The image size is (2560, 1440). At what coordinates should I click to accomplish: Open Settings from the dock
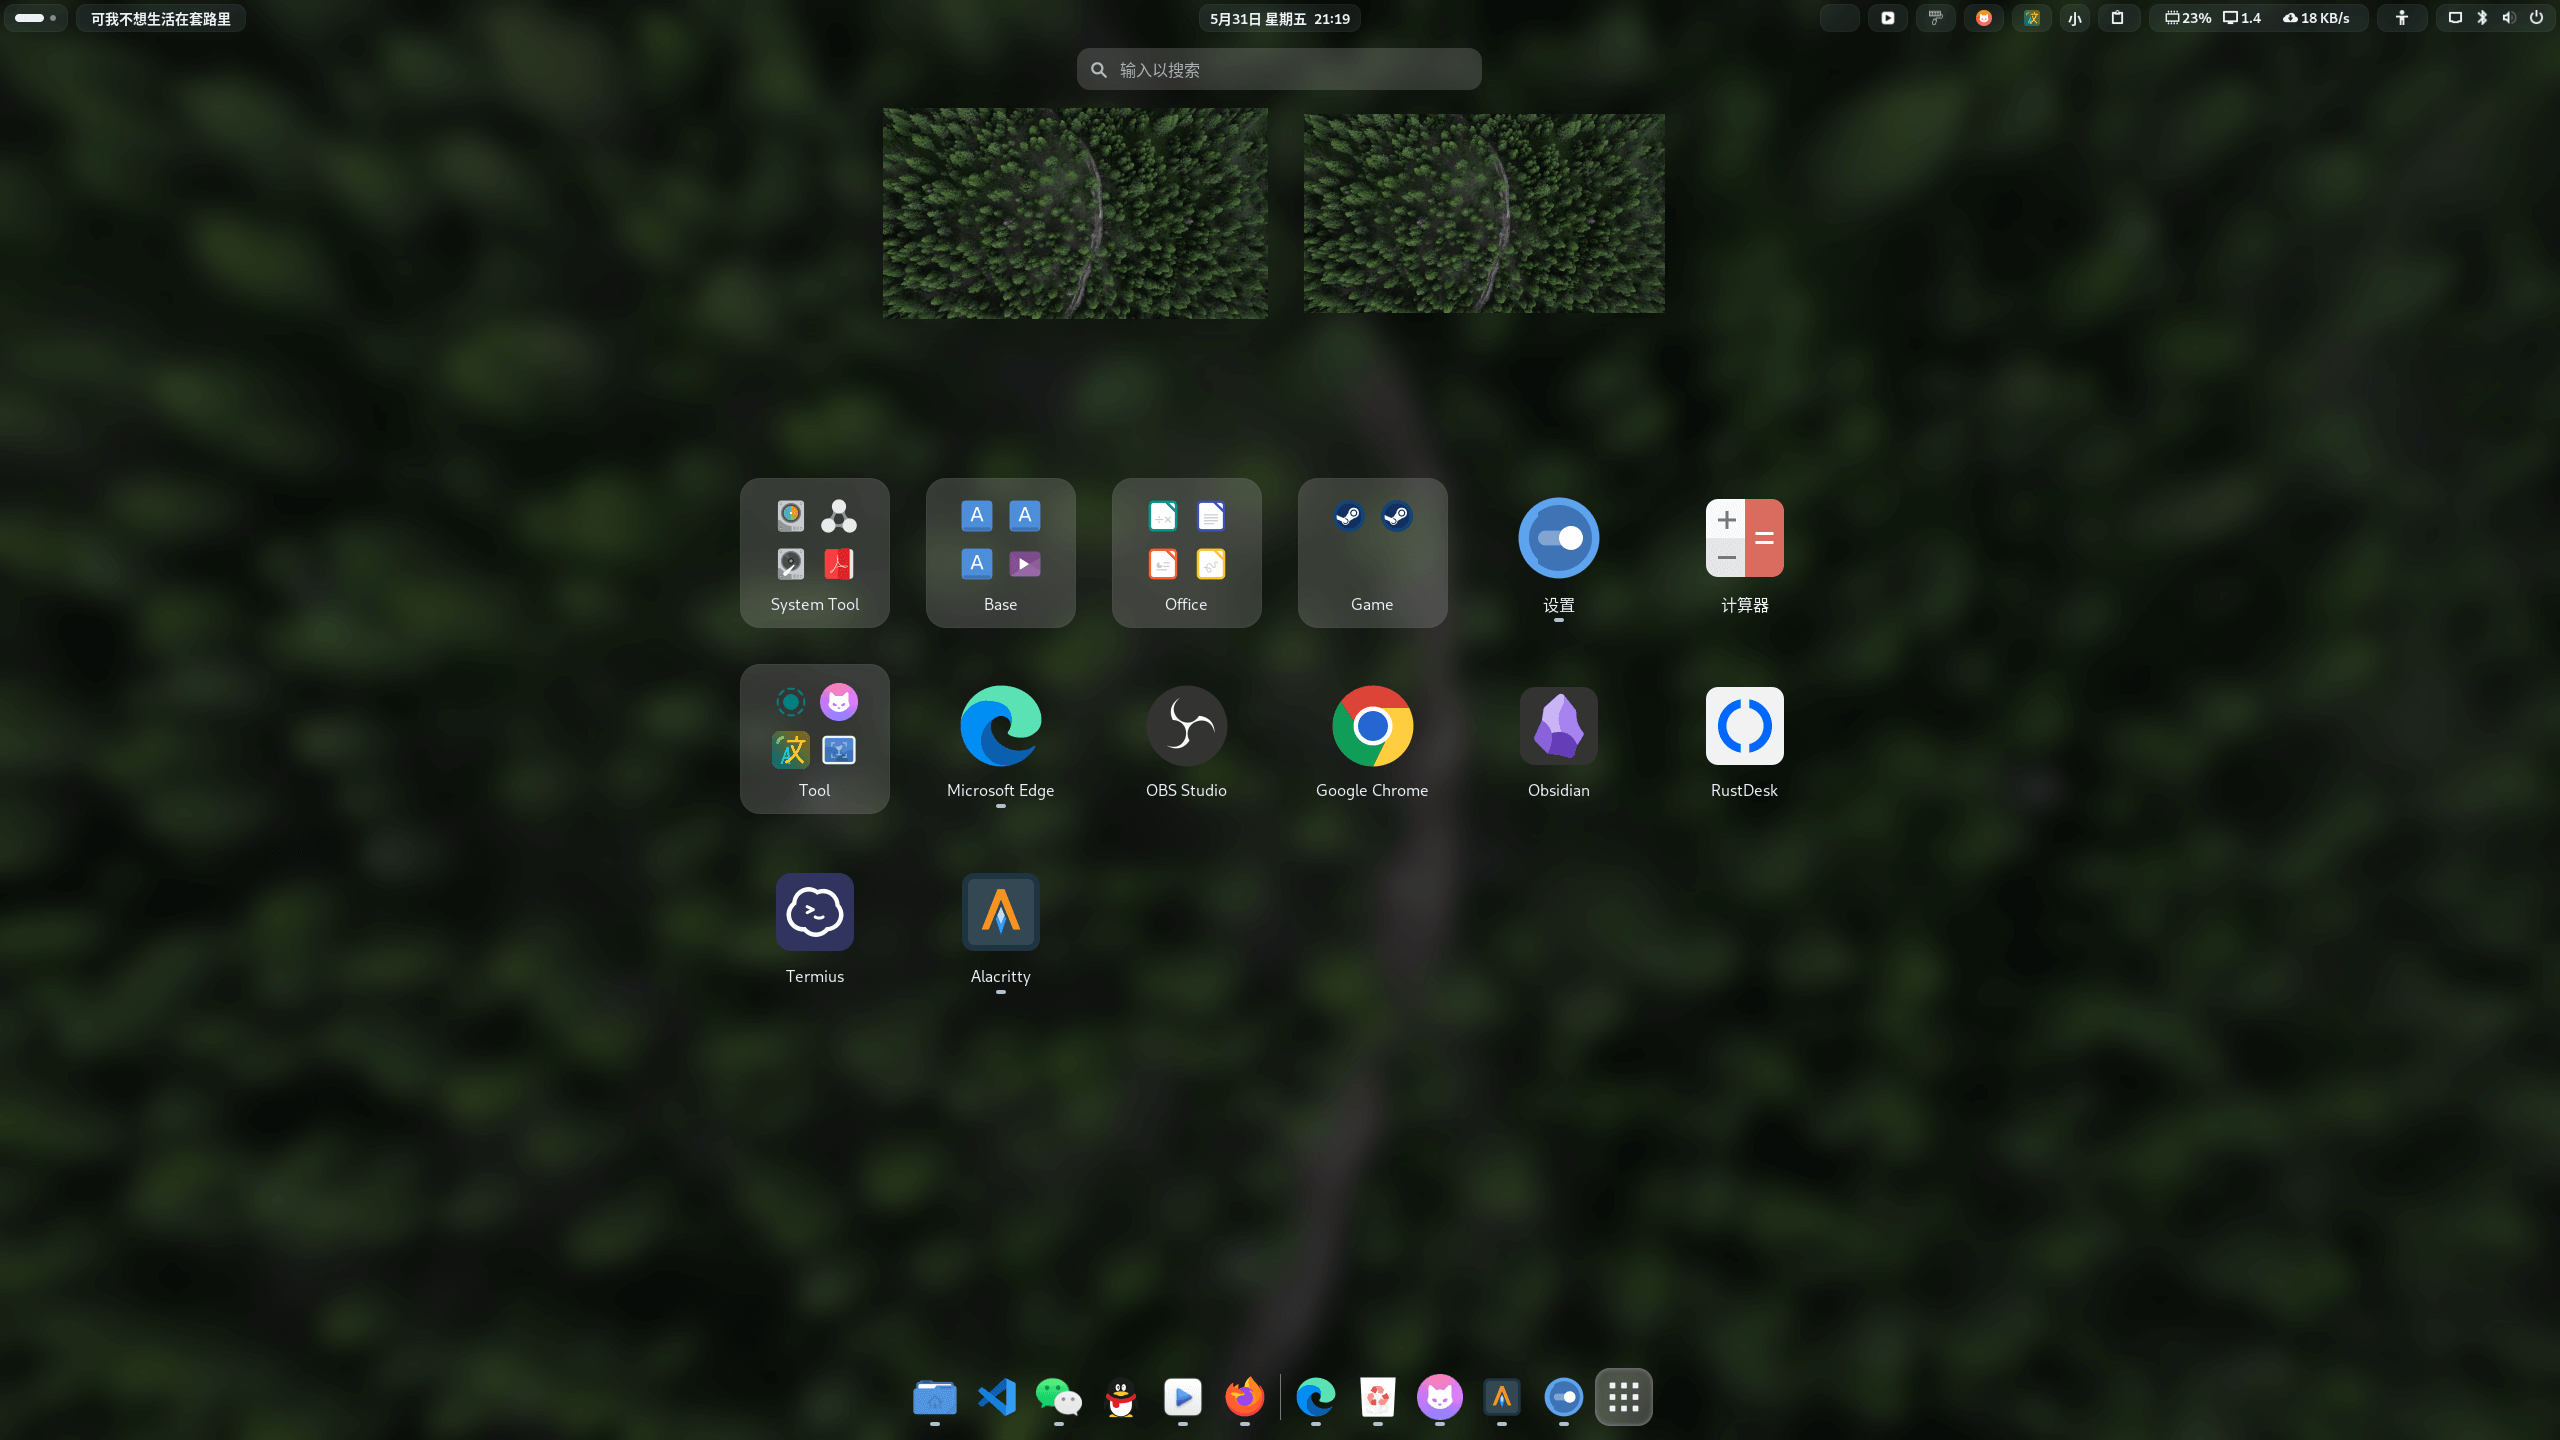coord(1564,1397)
